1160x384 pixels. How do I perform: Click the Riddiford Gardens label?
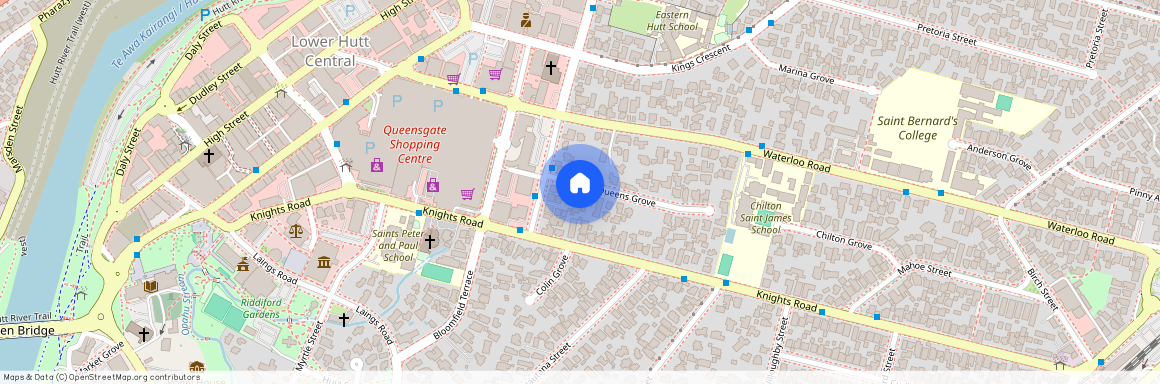point(260,309)
